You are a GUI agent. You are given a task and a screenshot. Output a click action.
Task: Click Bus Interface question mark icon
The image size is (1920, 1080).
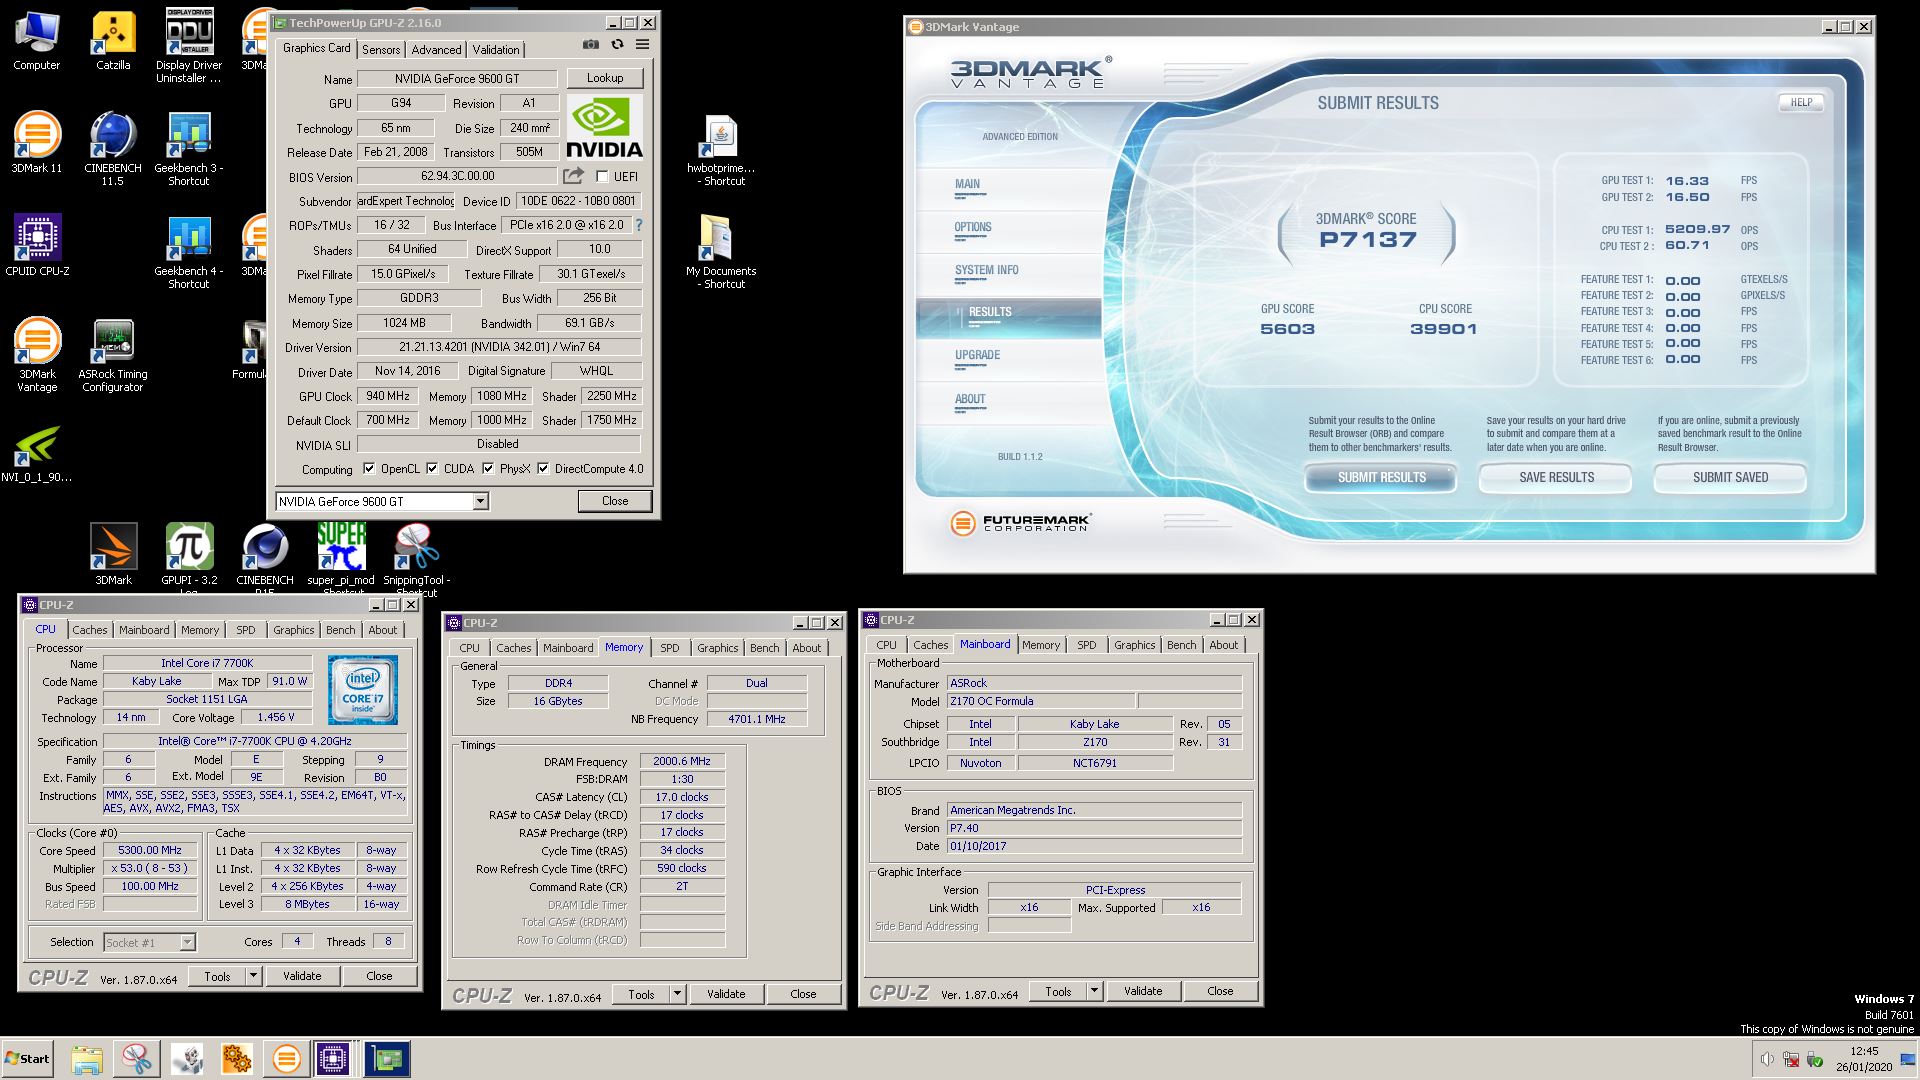639,225
